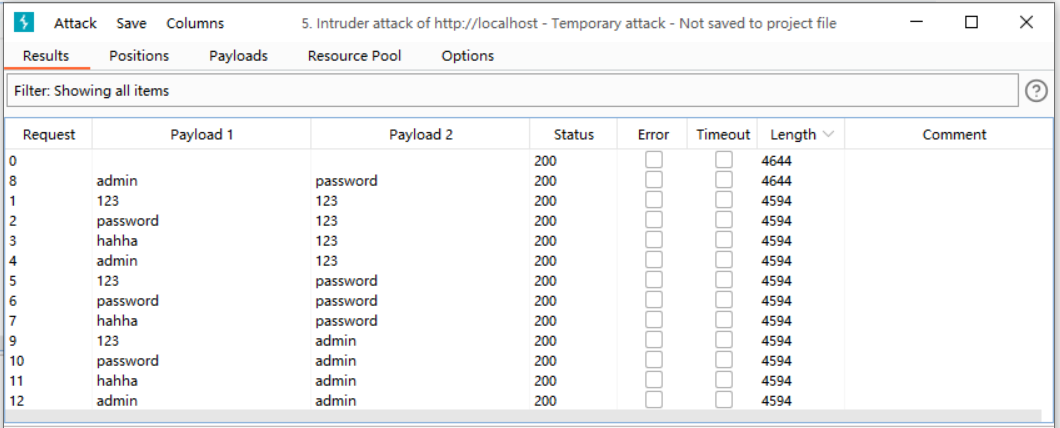Click the filter help question mark icon

[1037, 91]
